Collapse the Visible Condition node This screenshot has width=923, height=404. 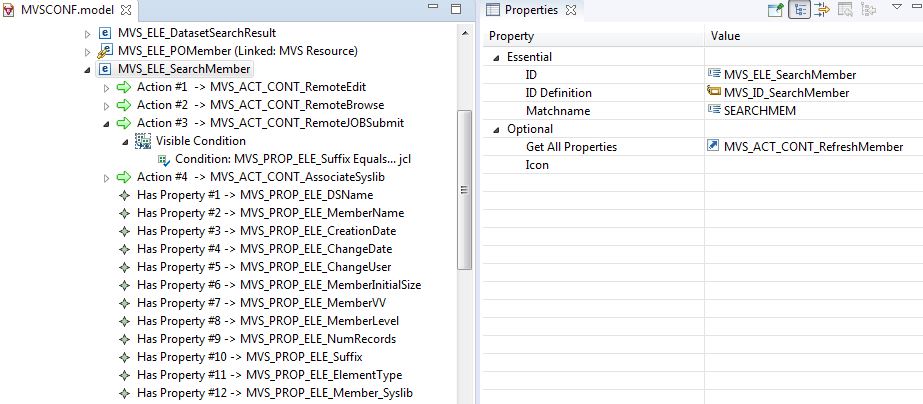tap(125, 142)
